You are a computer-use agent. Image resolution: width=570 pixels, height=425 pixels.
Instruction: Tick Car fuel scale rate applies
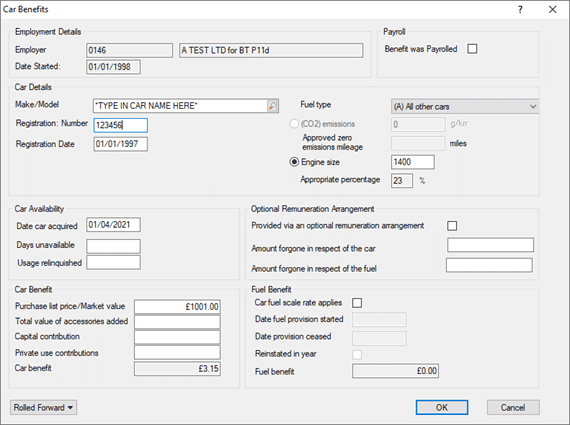tap(357, 303)
